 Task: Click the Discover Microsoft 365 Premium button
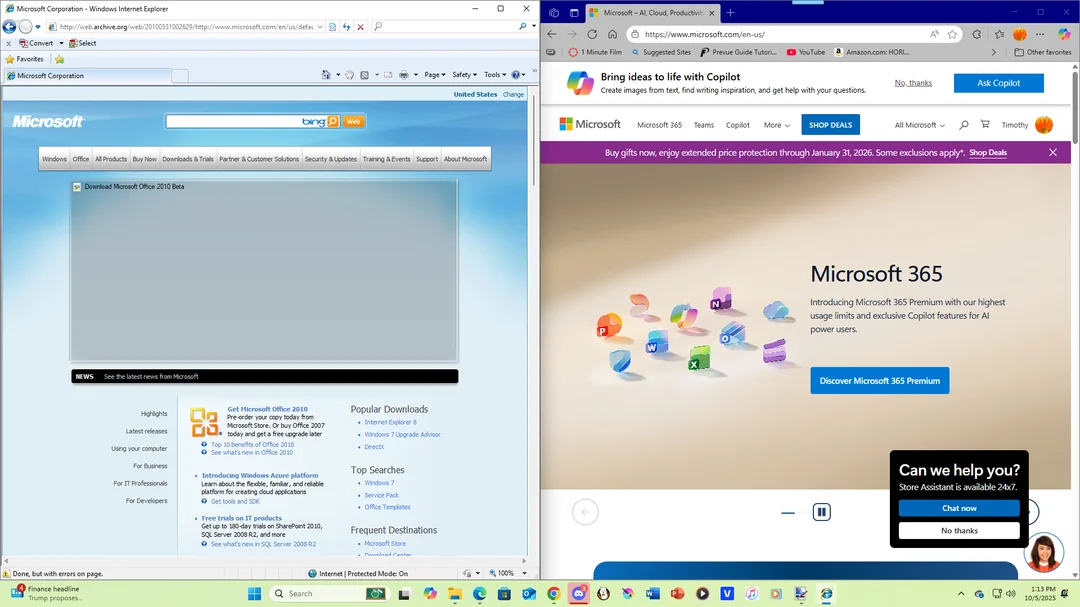point(879,381)
